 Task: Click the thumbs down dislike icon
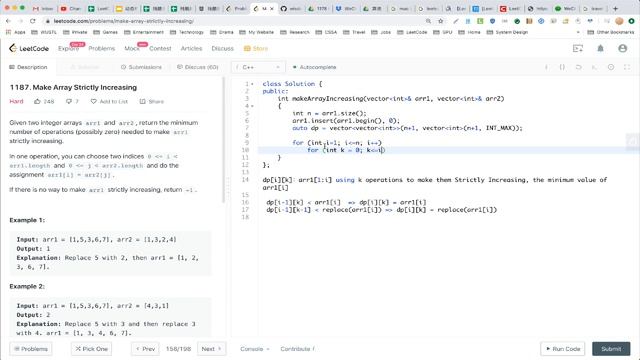(69, 101)
